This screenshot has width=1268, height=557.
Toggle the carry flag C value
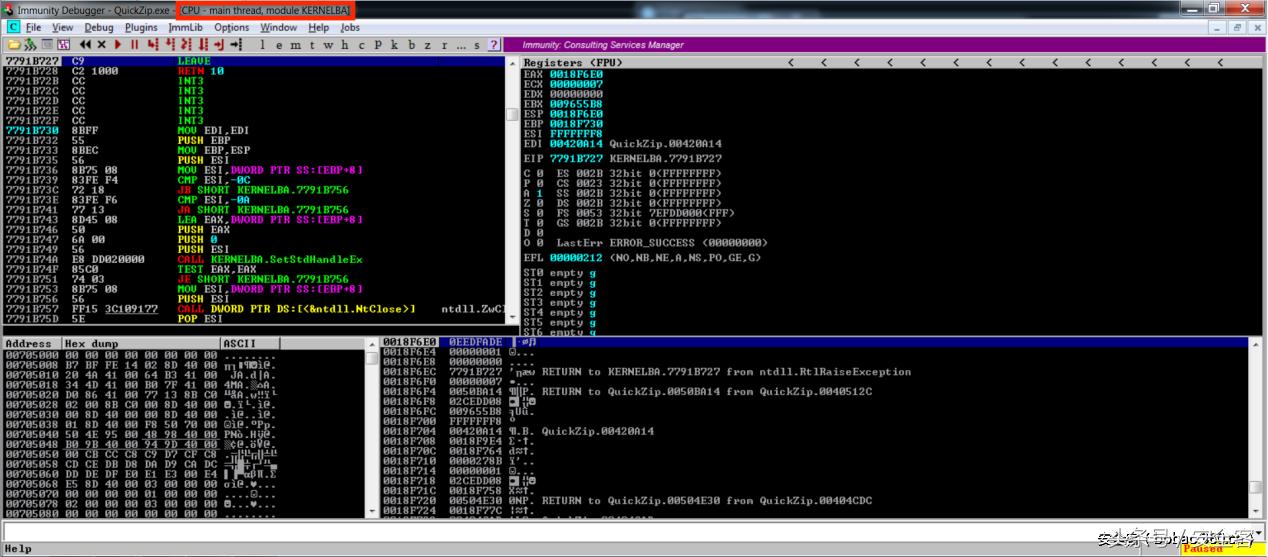coord(540,172)
